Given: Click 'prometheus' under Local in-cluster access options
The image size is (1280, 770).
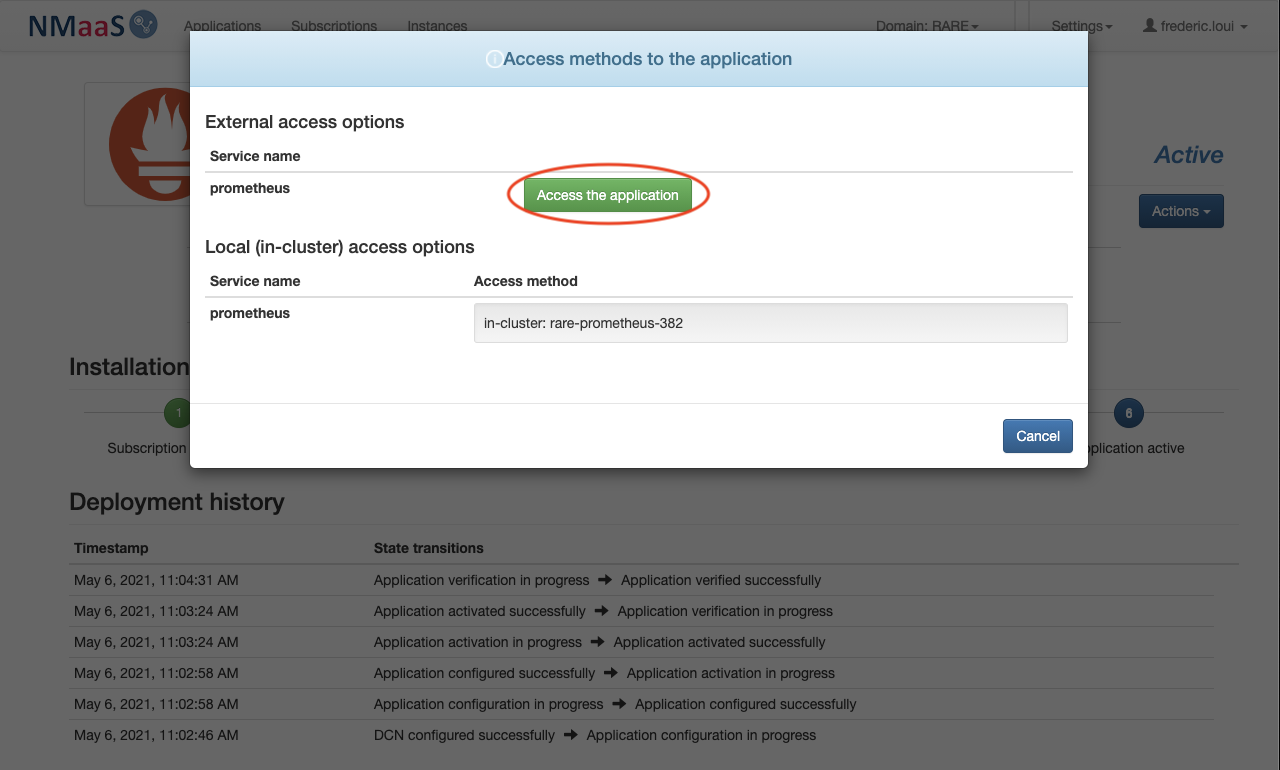Looking at the screenshot, I should 250,313.
